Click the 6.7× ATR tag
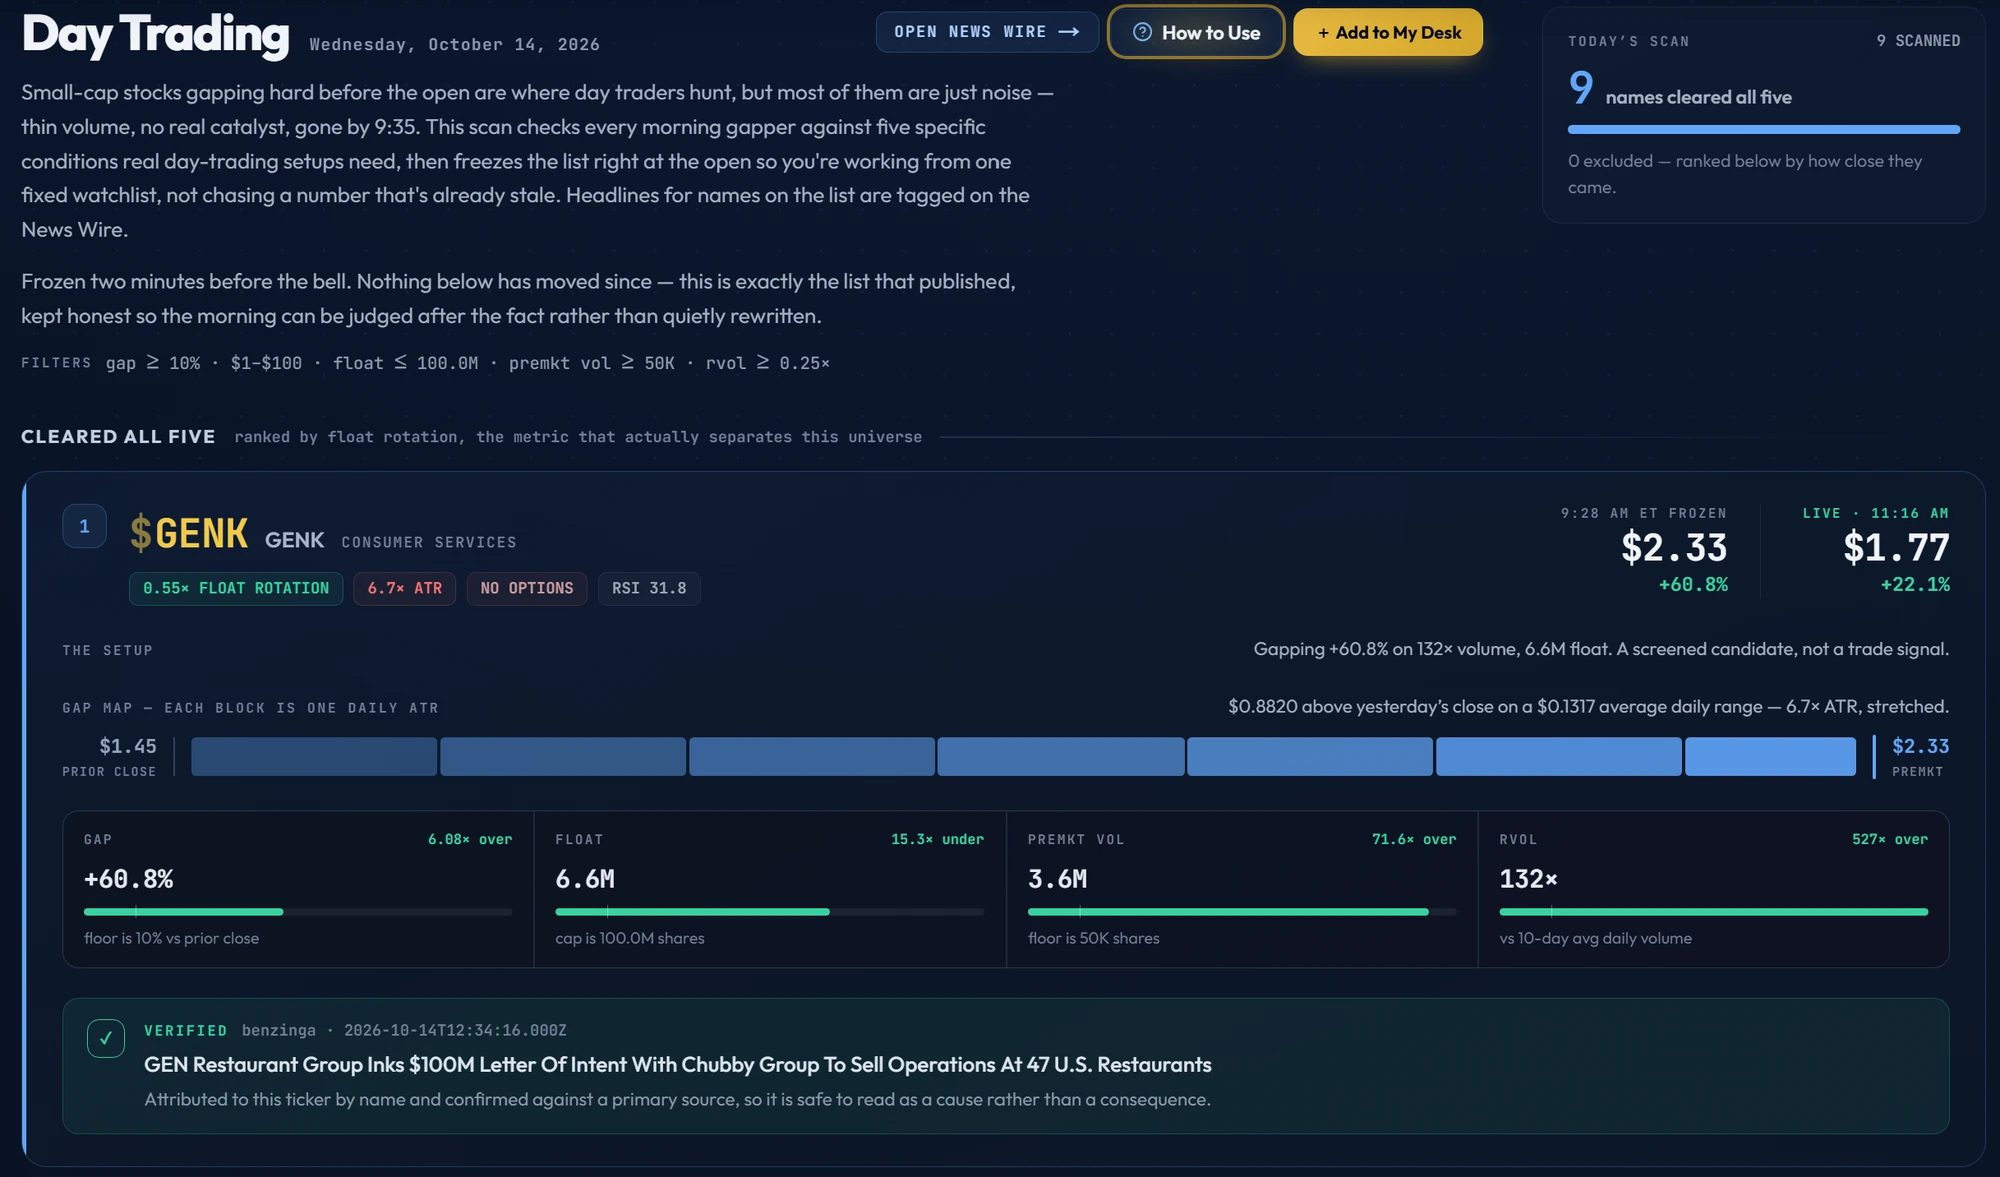The width and height of the screenshot is (2000, 1177). click(404, 588)
